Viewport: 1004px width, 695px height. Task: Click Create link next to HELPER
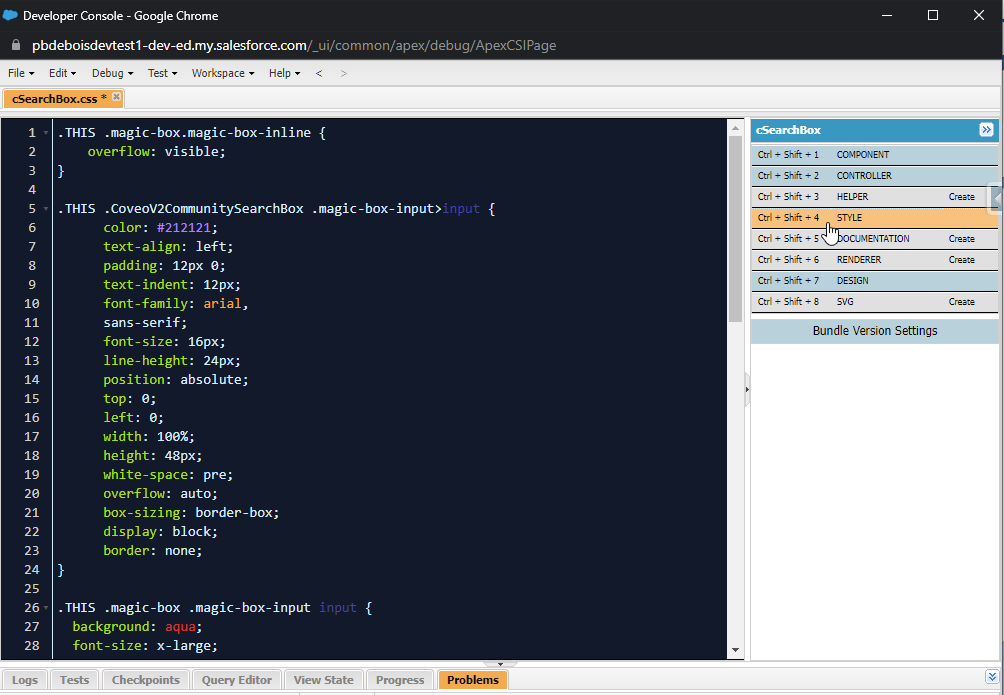tap(961, 197)
